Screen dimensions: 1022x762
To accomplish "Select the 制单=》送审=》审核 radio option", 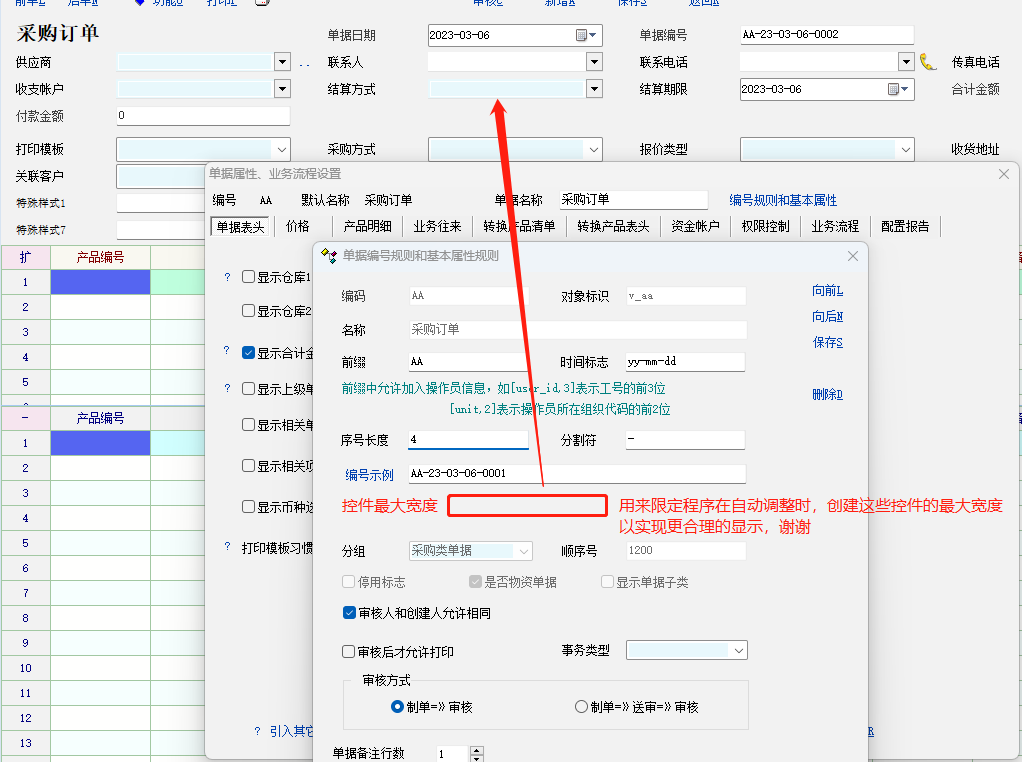I will [x=581, y=707].
